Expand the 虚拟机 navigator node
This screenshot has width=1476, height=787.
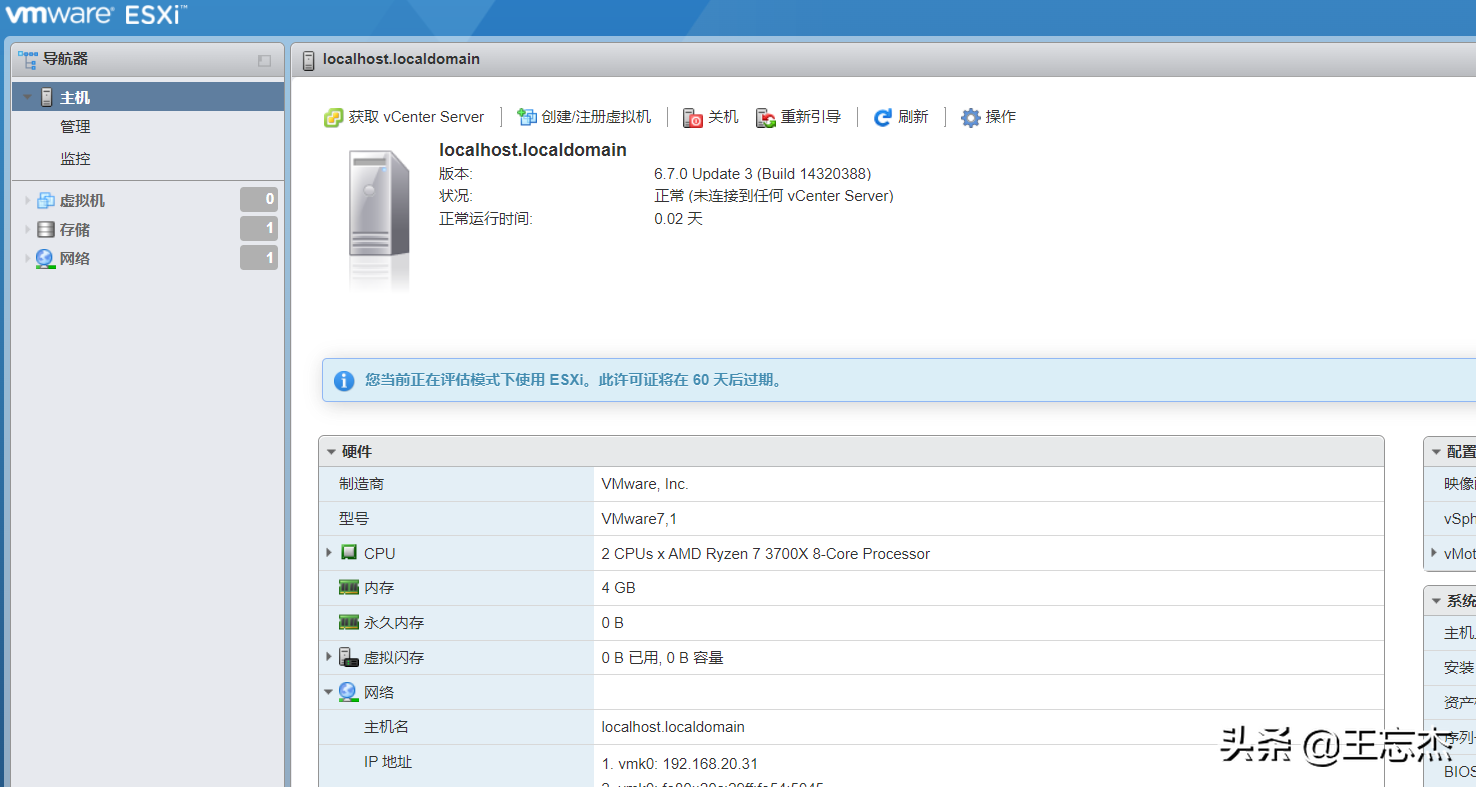28,200
